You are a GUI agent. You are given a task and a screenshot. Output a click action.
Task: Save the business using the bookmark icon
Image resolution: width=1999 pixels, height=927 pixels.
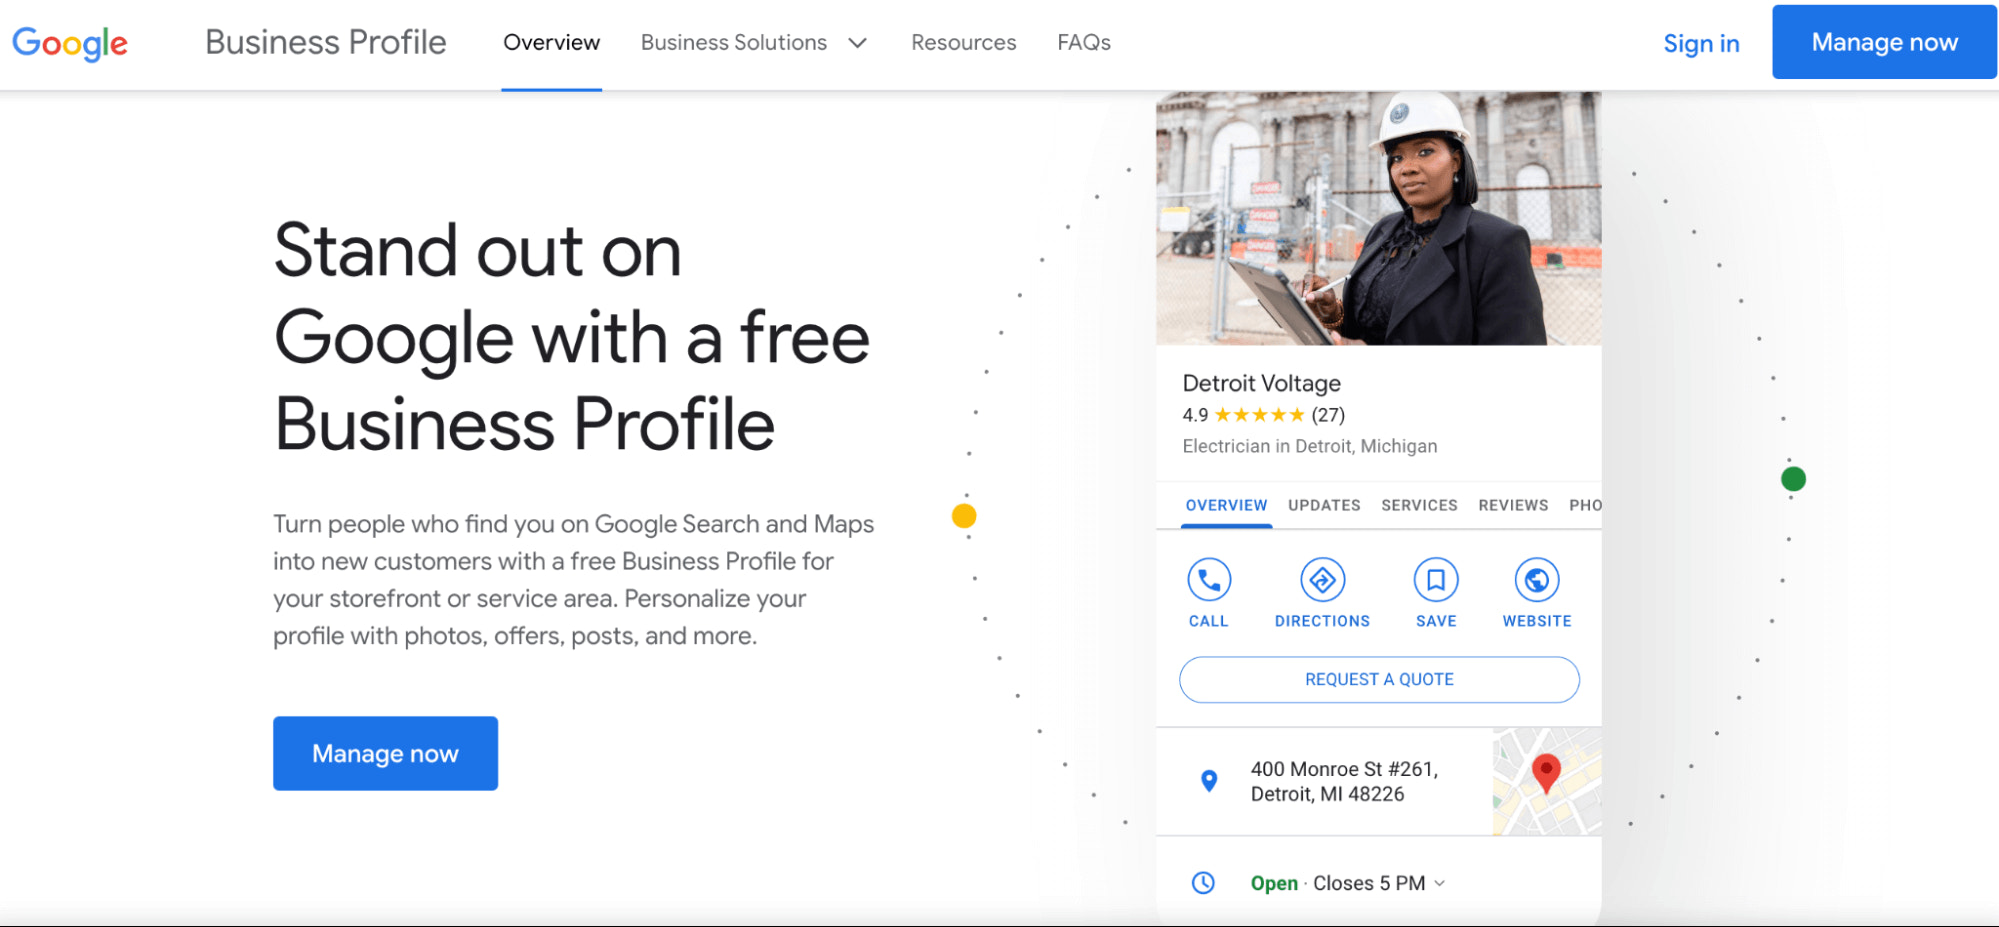coord(1436,580)
